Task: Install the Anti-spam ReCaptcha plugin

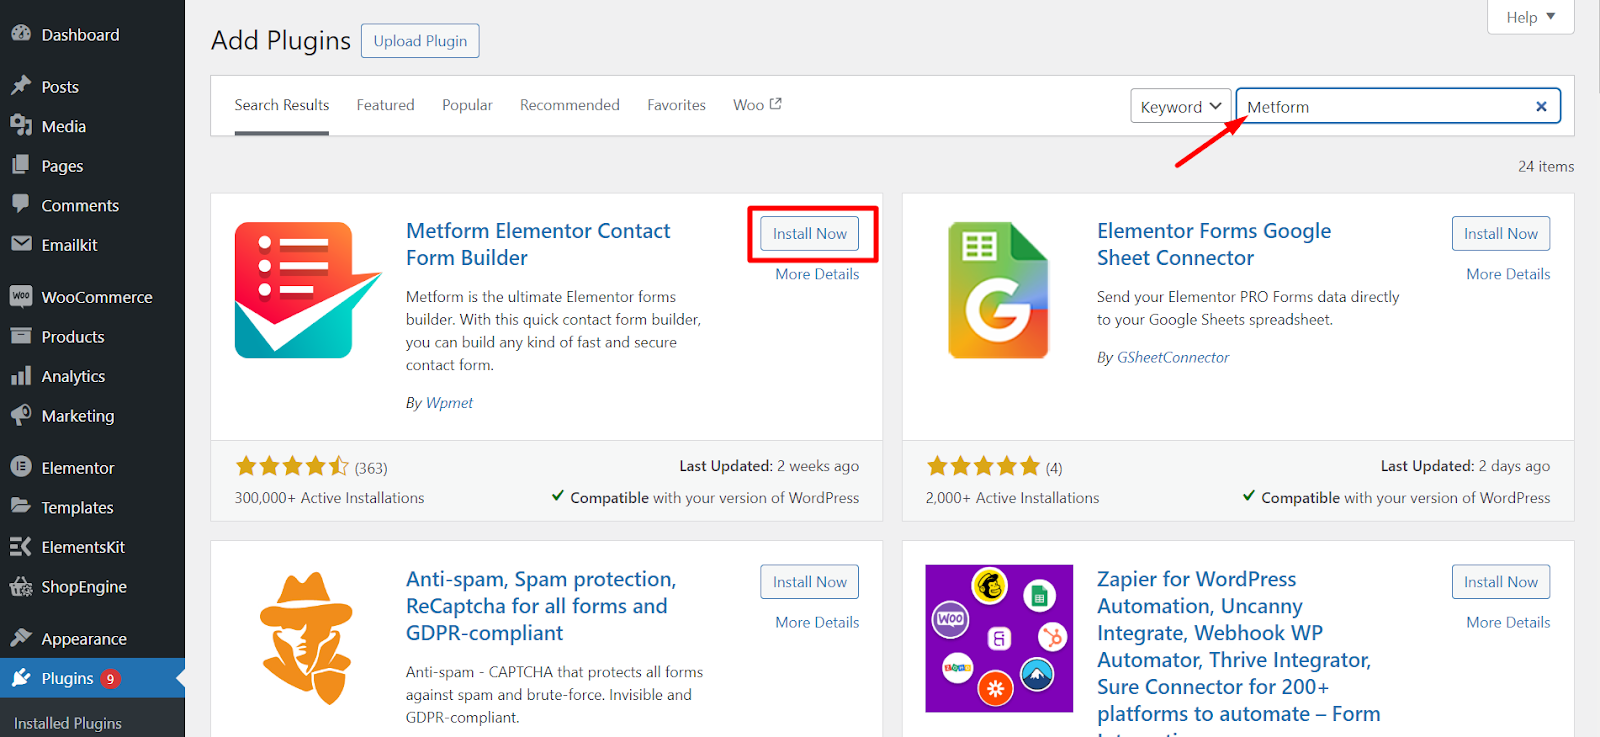Action: [x=809, y=582]
